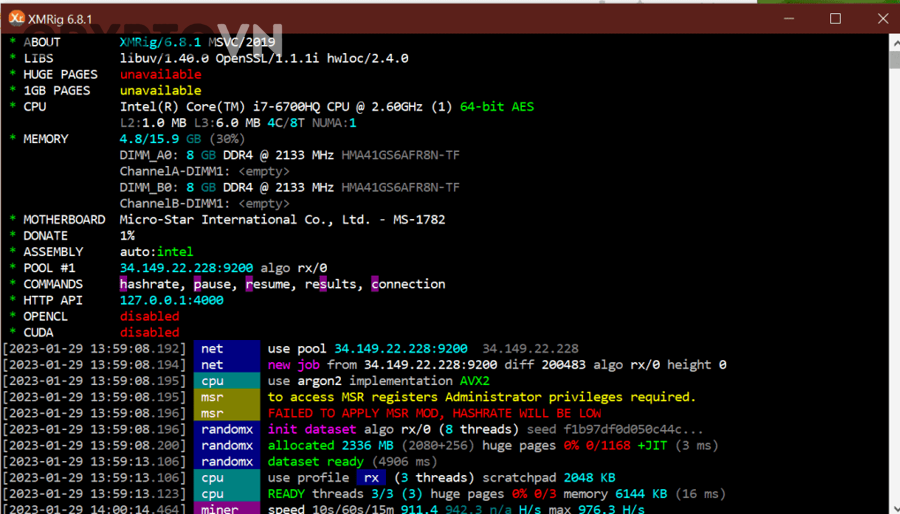The width and height of the screenshot is (900, 514).
Task: Click red 'disabled' beside CUDA
Action: [x=149, y=332]
